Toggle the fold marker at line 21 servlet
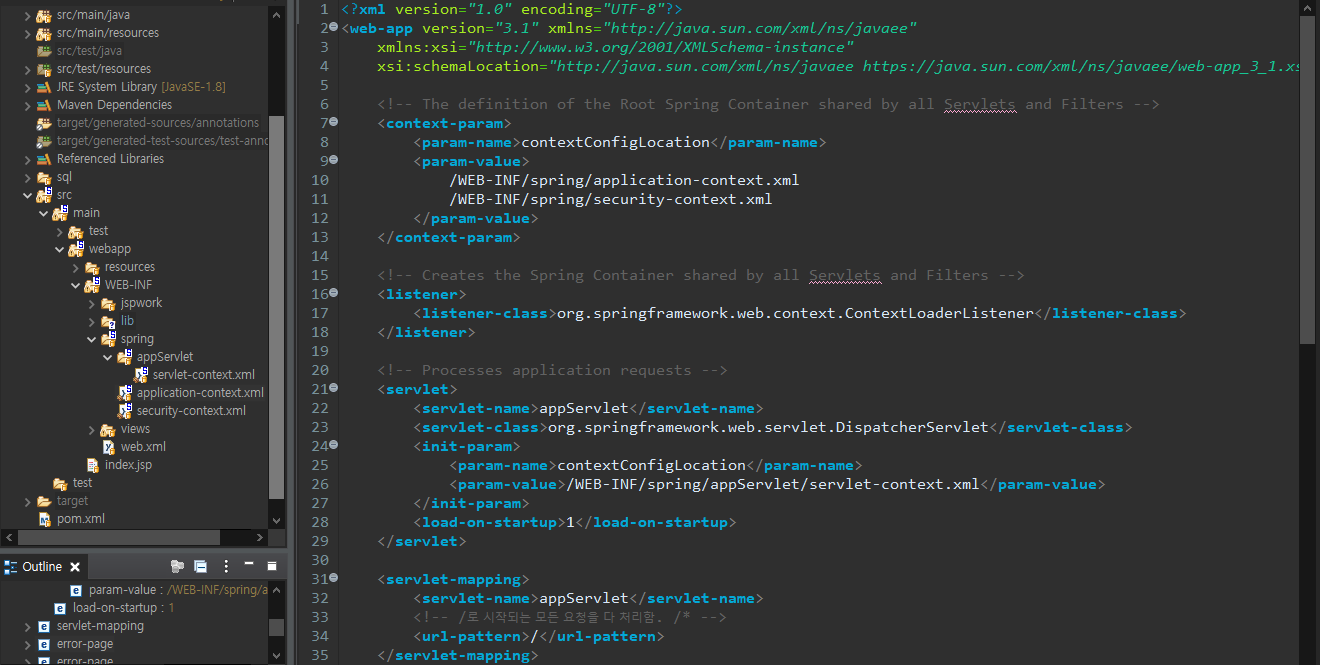This screenshot has height=665, width=1320. 334,388
